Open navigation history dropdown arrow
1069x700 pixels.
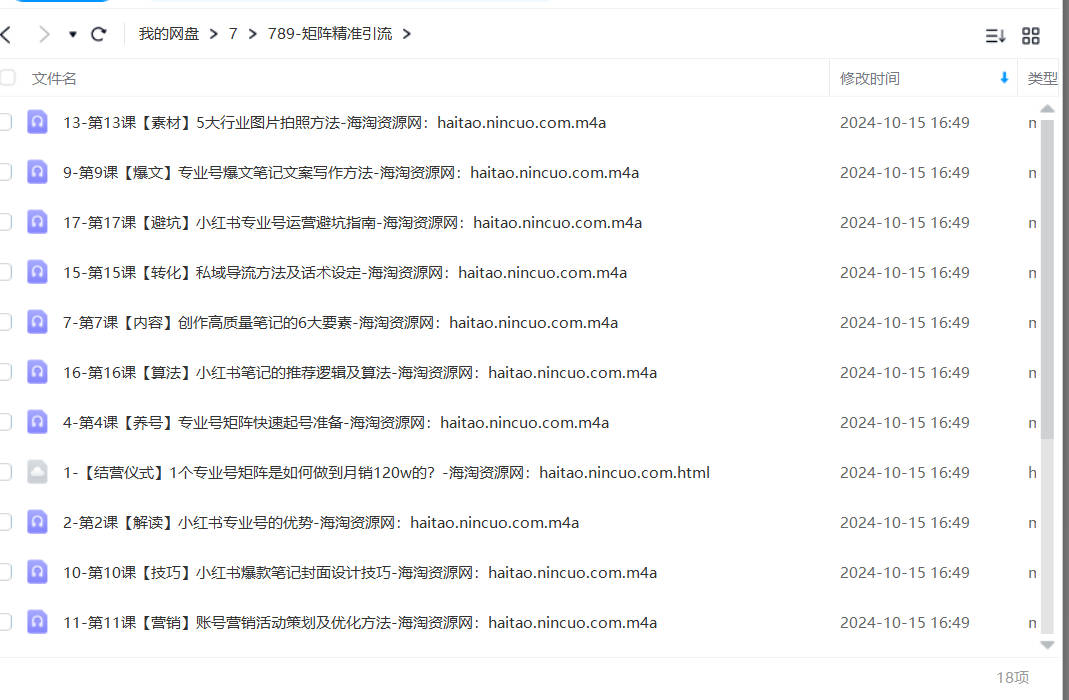point(72,34)
